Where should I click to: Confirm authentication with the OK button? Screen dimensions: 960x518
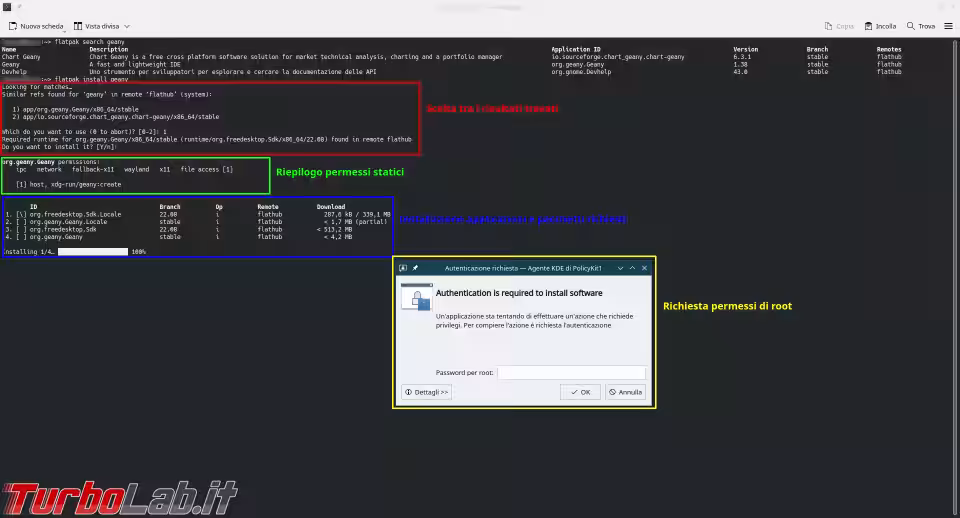click(x=580, y=392)
